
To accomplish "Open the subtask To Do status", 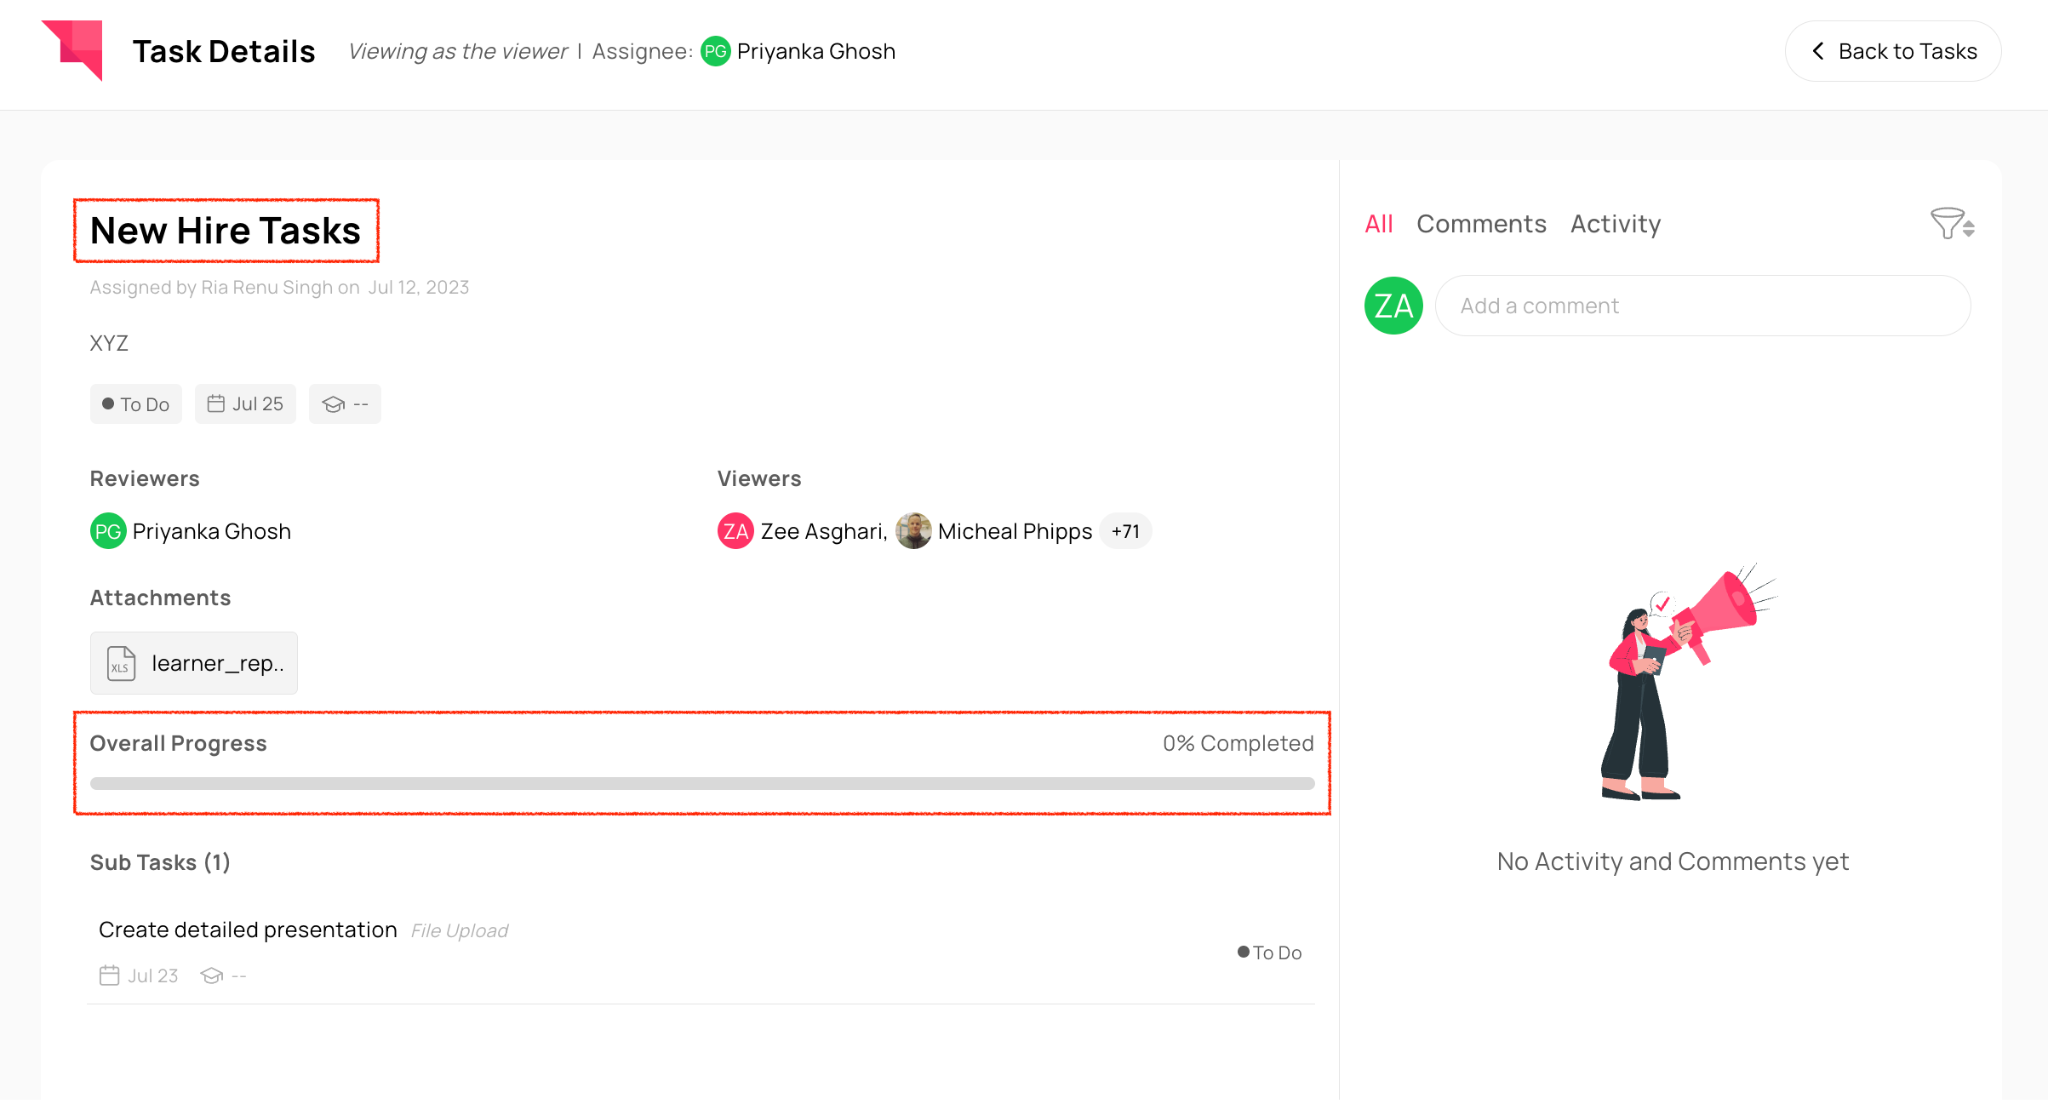I will click(1270, 952).
